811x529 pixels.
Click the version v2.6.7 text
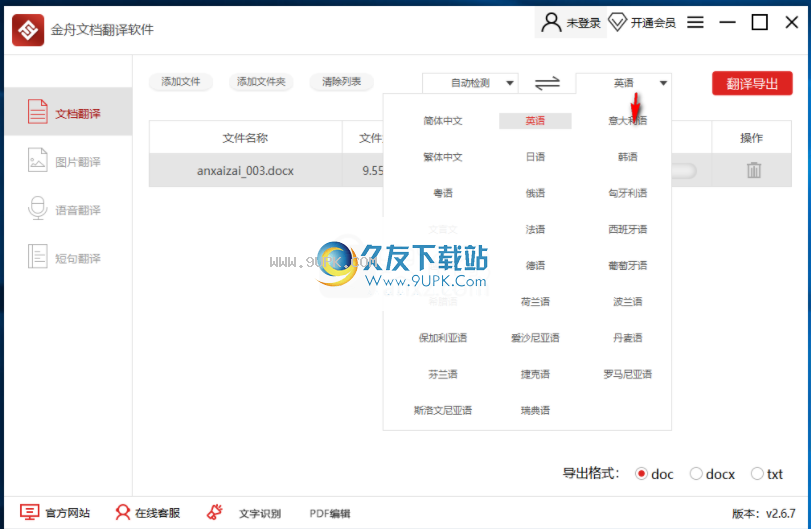point(764,513)
